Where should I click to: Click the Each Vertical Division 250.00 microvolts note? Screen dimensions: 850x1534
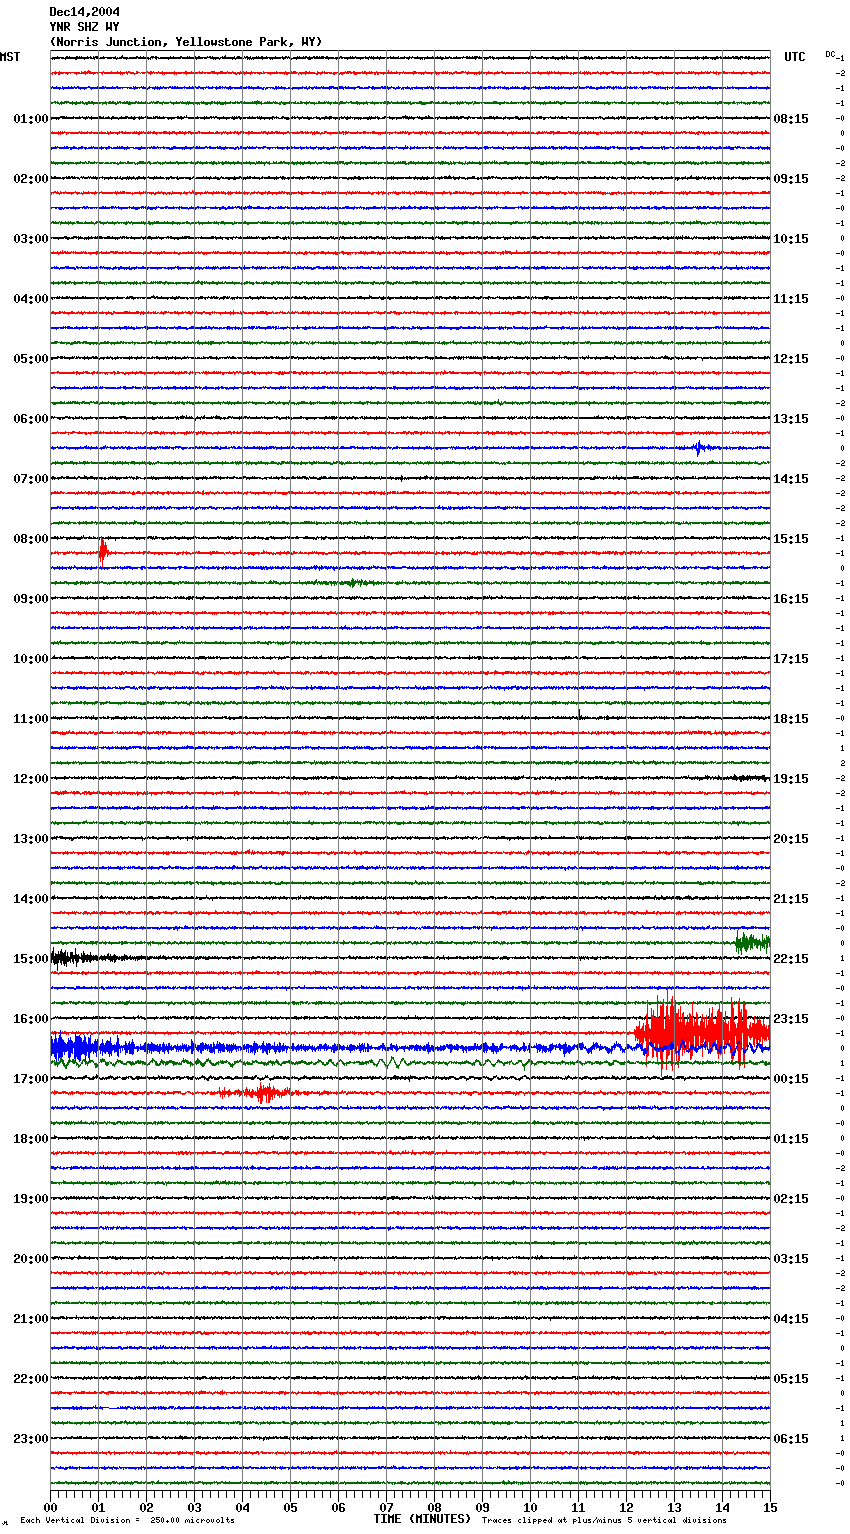[x=128, y=1520]
